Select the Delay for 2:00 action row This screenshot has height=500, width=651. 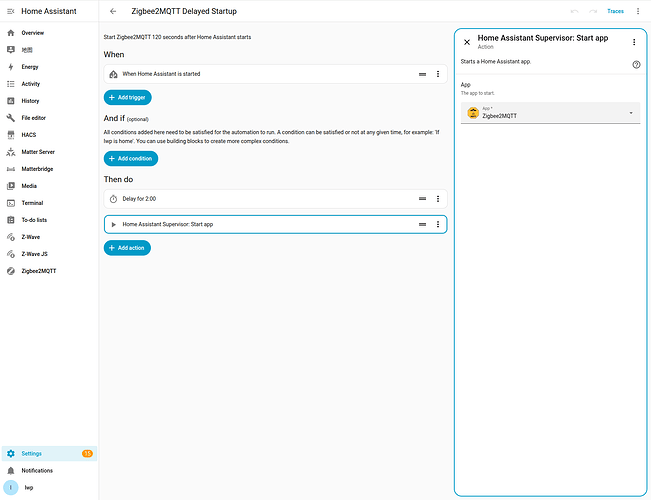coord(275,199)
